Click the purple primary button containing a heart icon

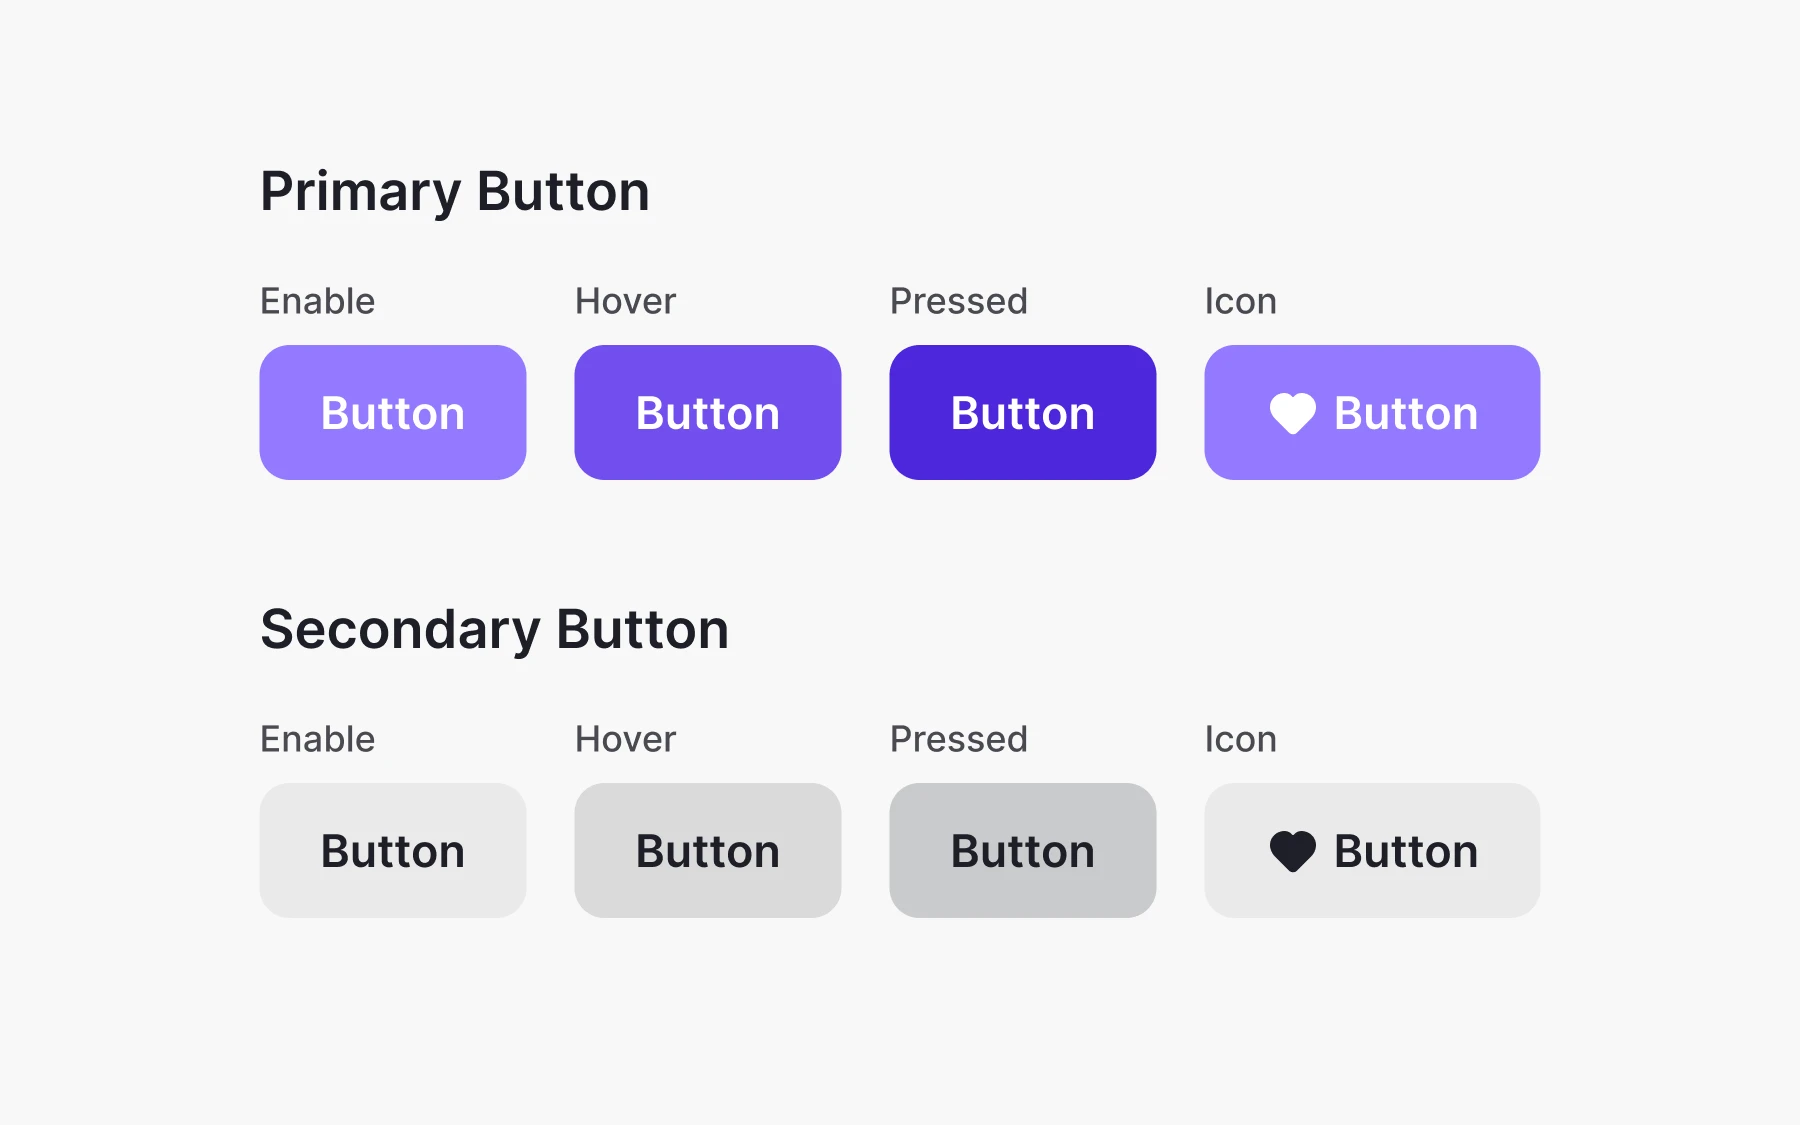tap(1372, 412)
